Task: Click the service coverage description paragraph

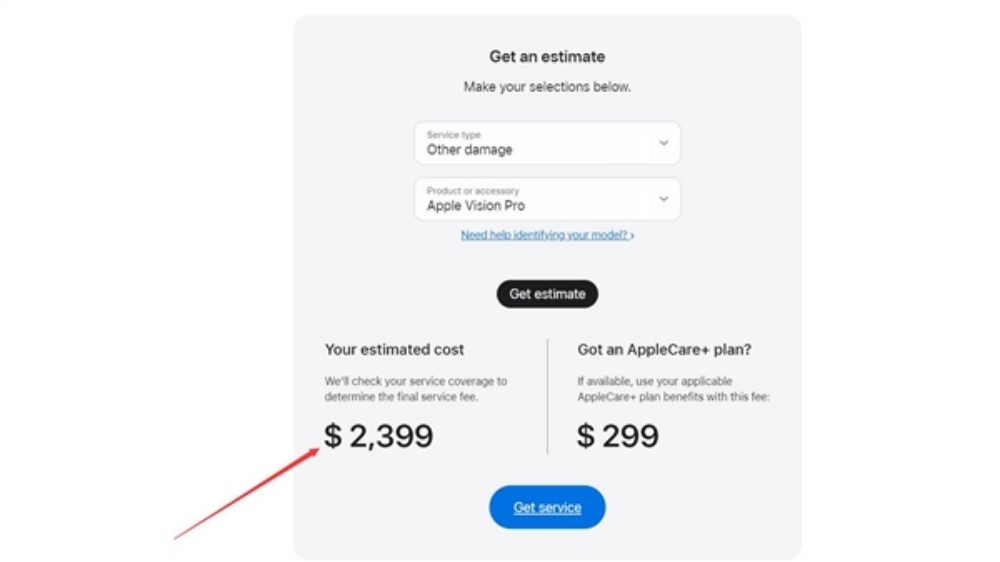Action: point(415,389)
